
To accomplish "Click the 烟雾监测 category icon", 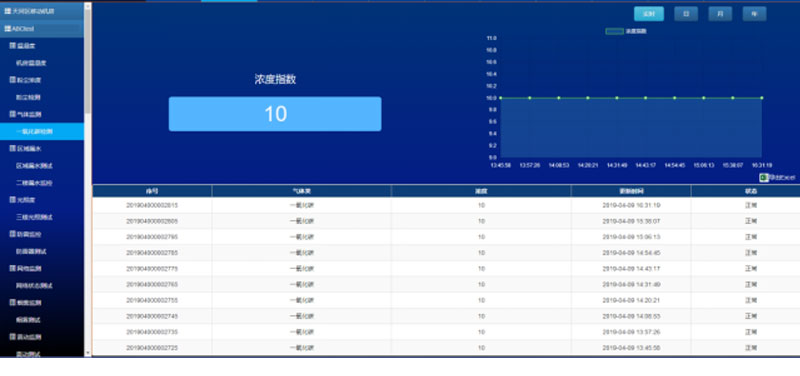I will pyautogui.click(x=13, y=302).
